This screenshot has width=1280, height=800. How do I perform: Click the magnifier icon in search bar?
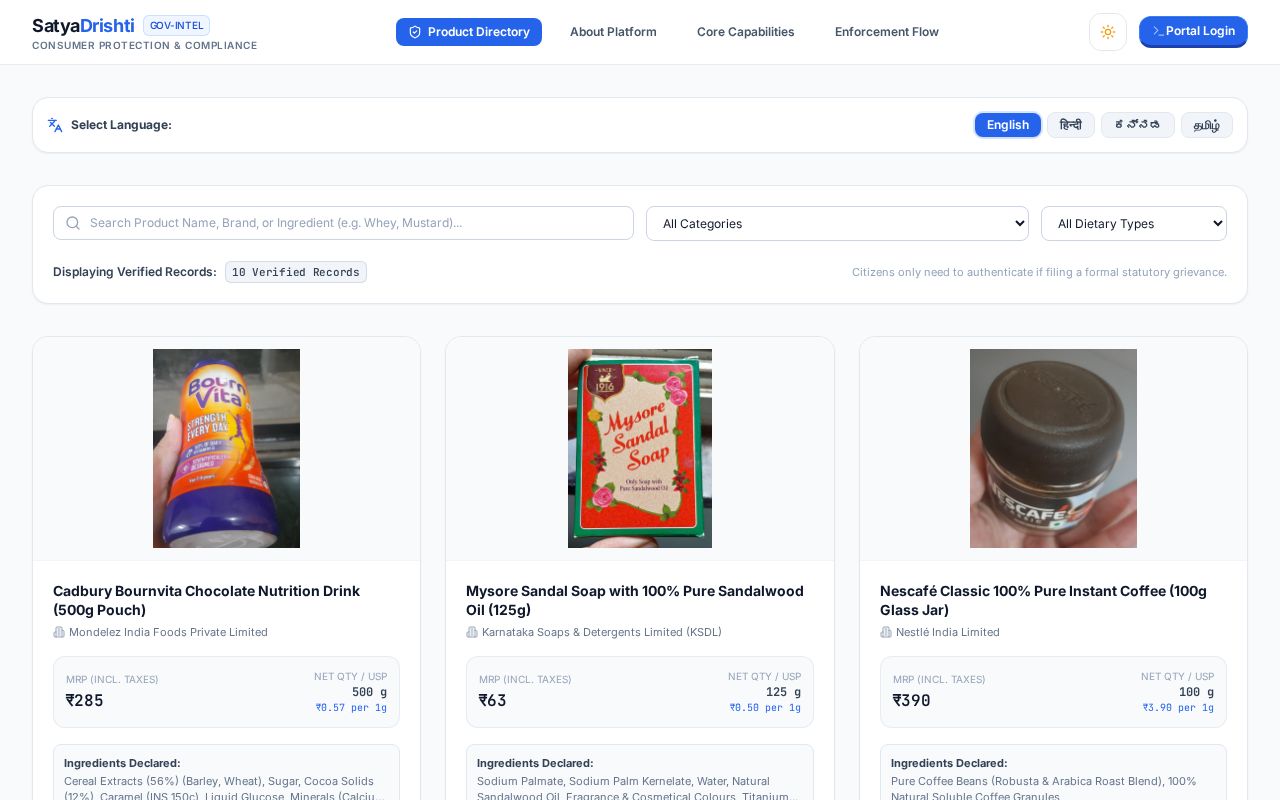[x=73, y=223]
